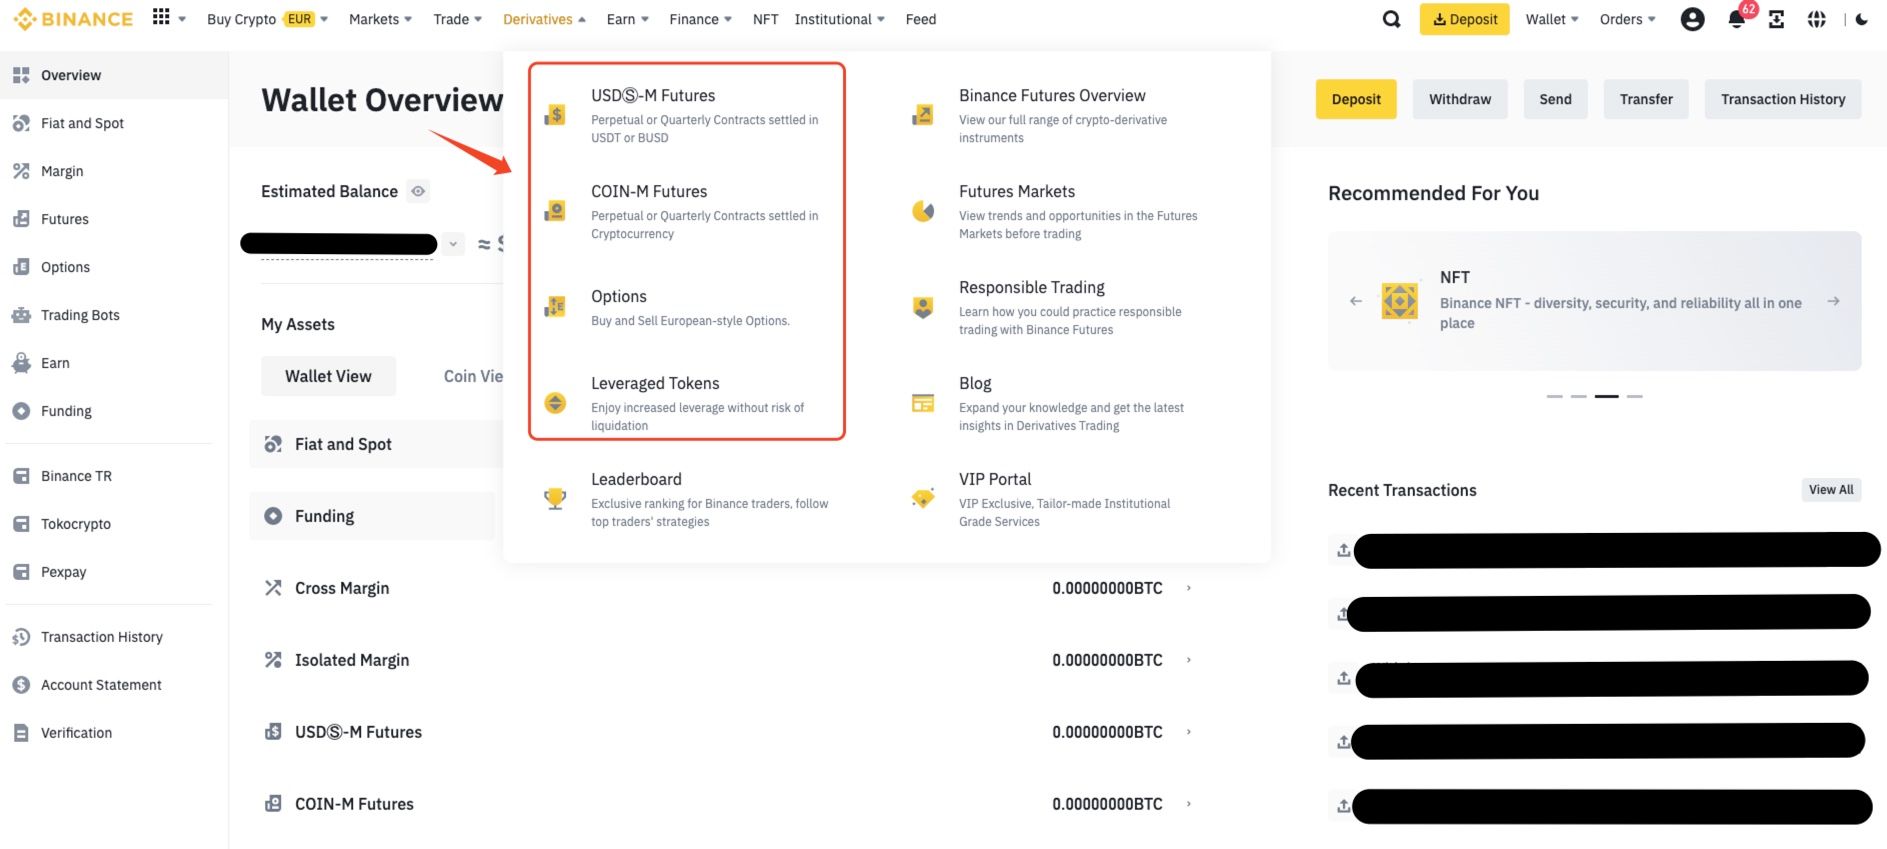1887x849 pixels.
Task: Open the notifications bell icon
Action: click(x=1737, y=20)
